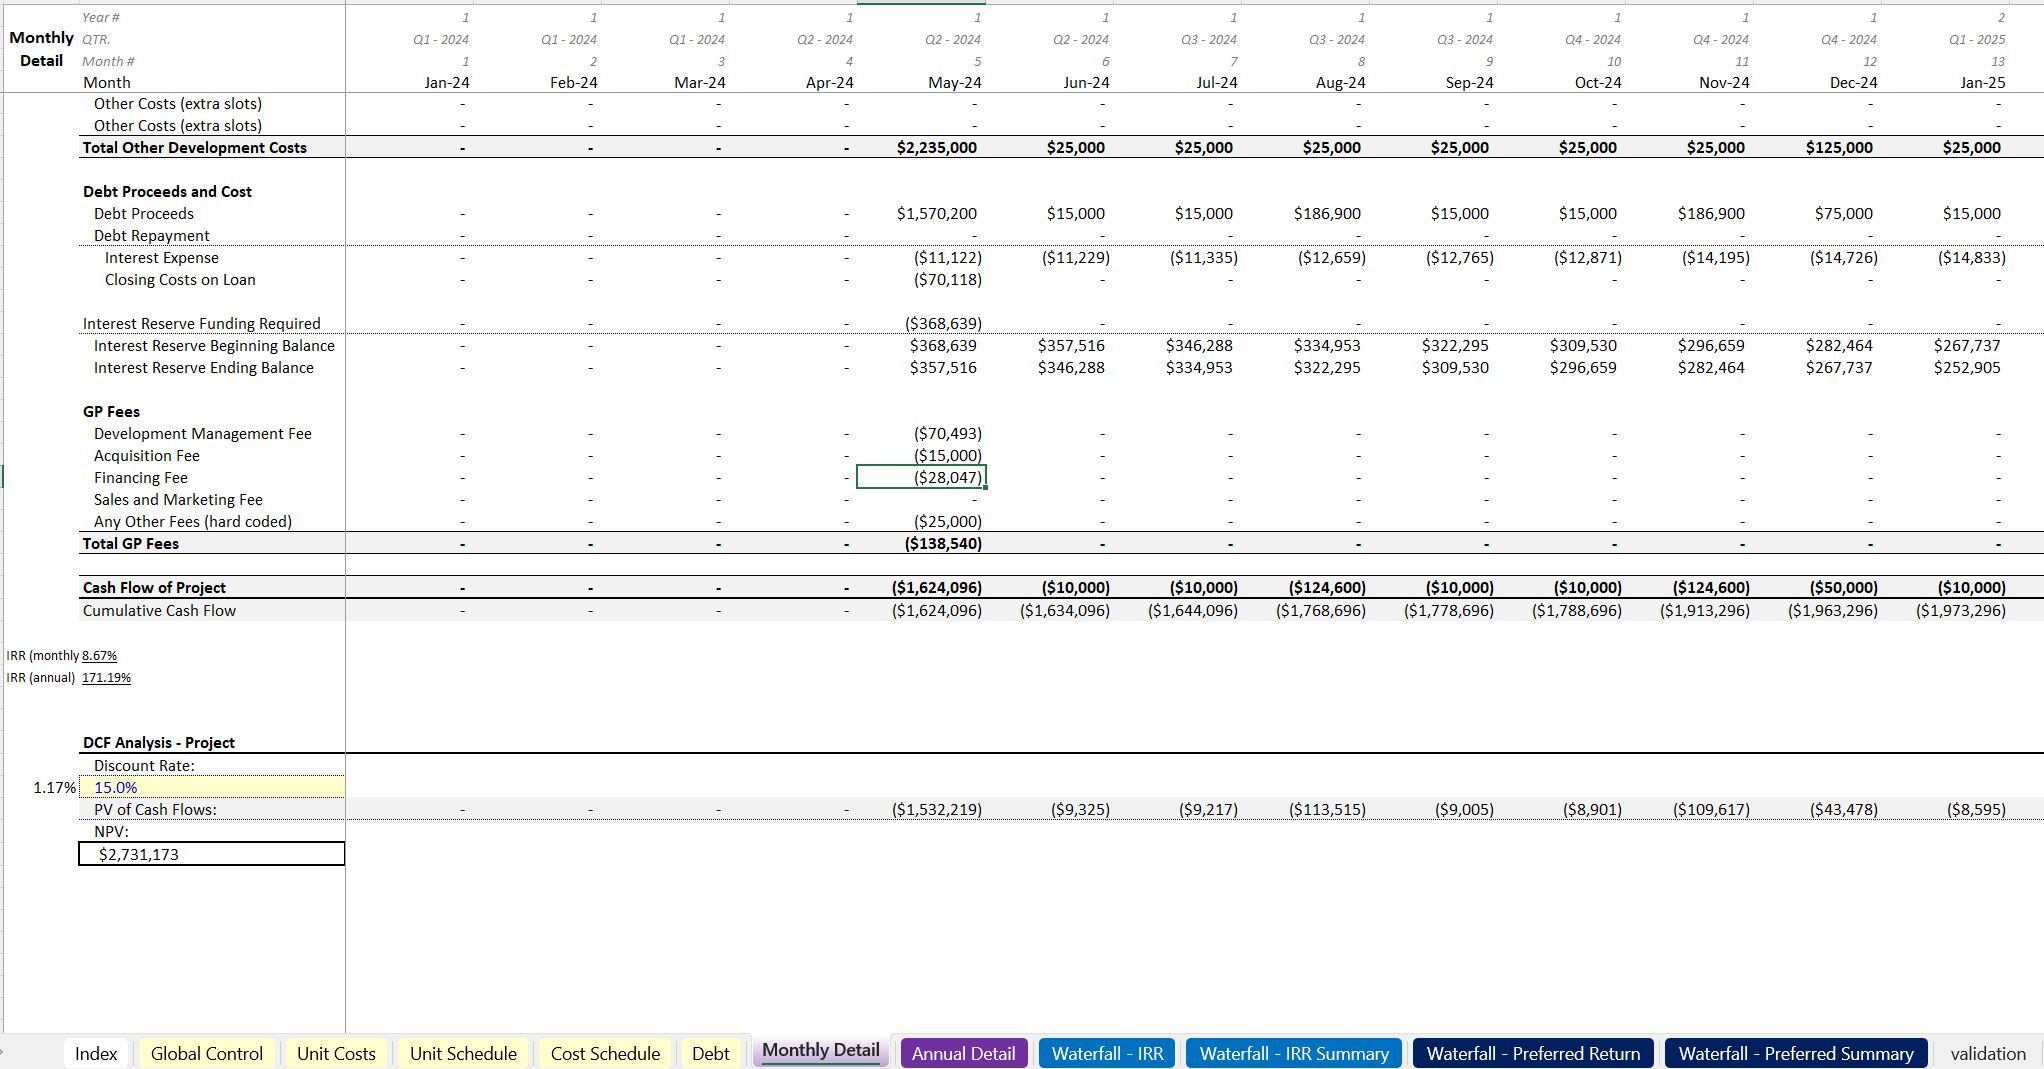Select Acquisition Fee ($15,000) cell
The image size is (2044, 1069).
[x=947, y=455]
